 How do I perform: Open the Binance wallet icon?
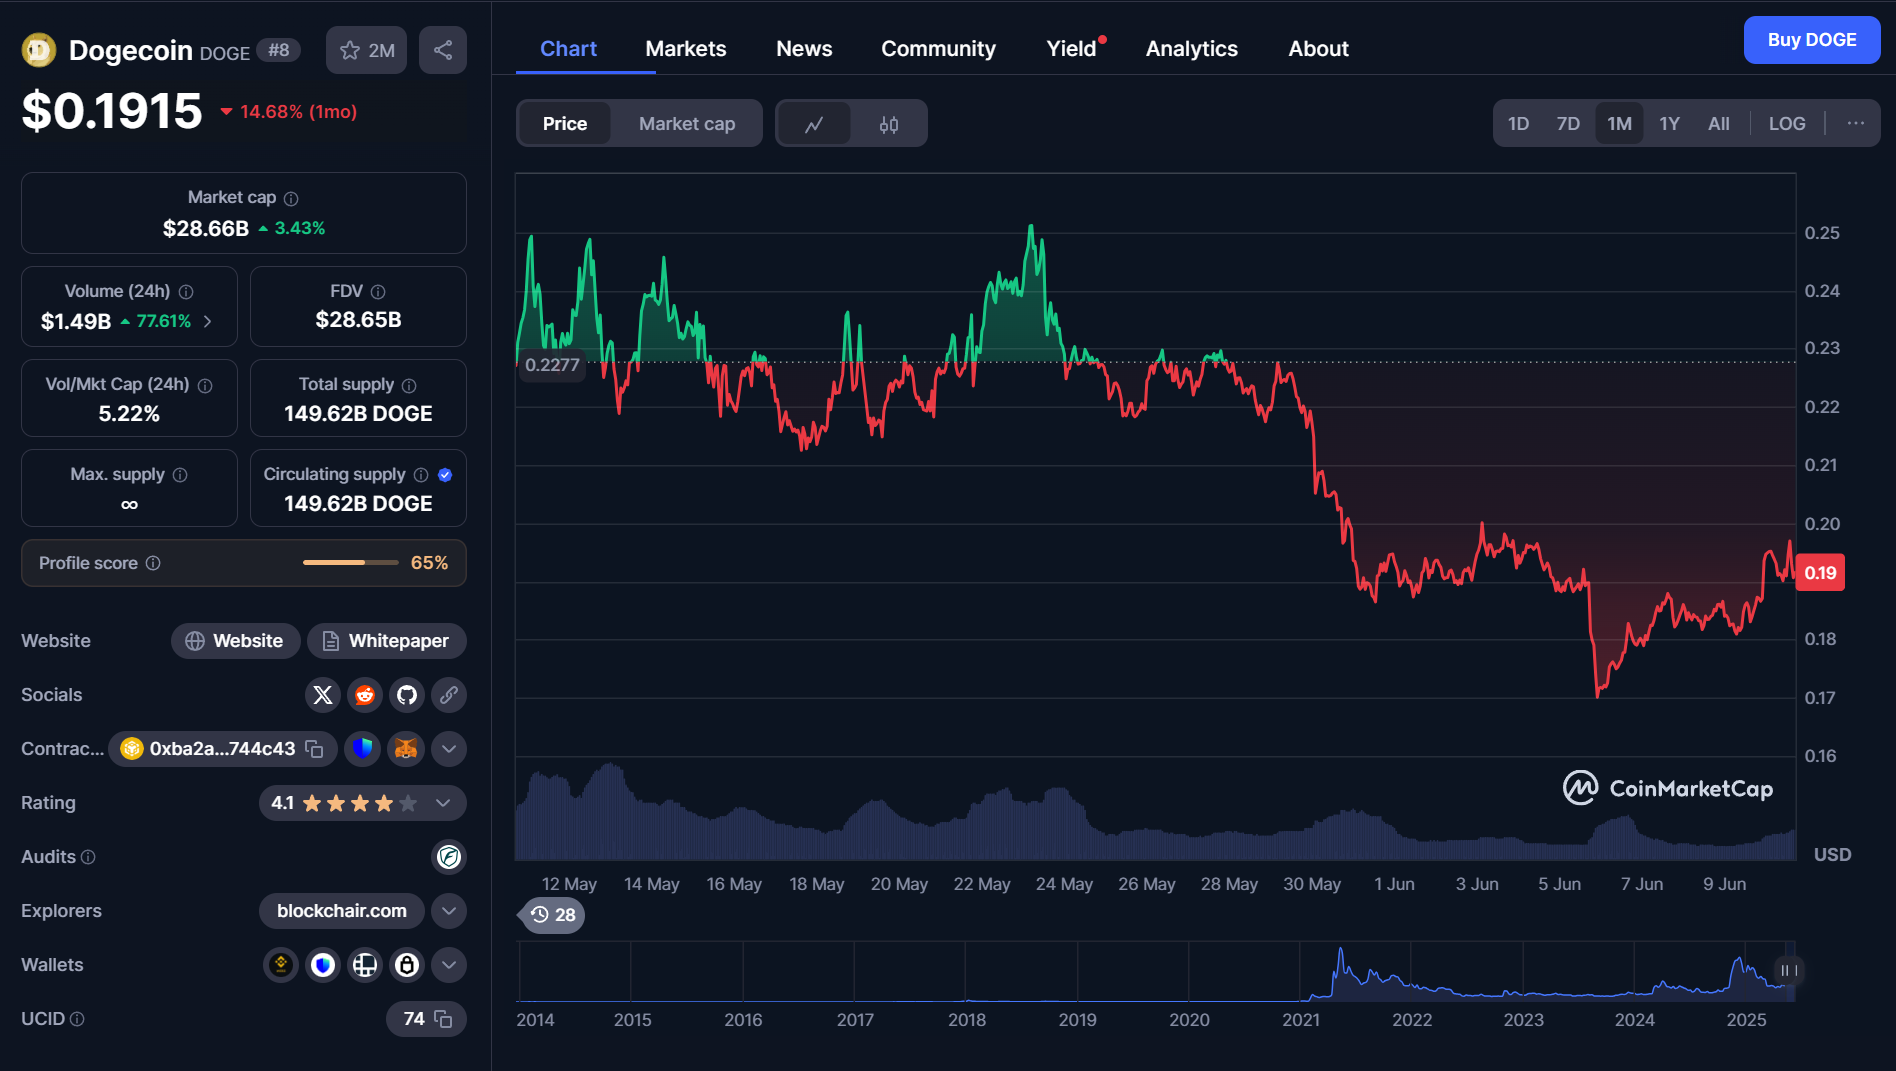(281, 965)
